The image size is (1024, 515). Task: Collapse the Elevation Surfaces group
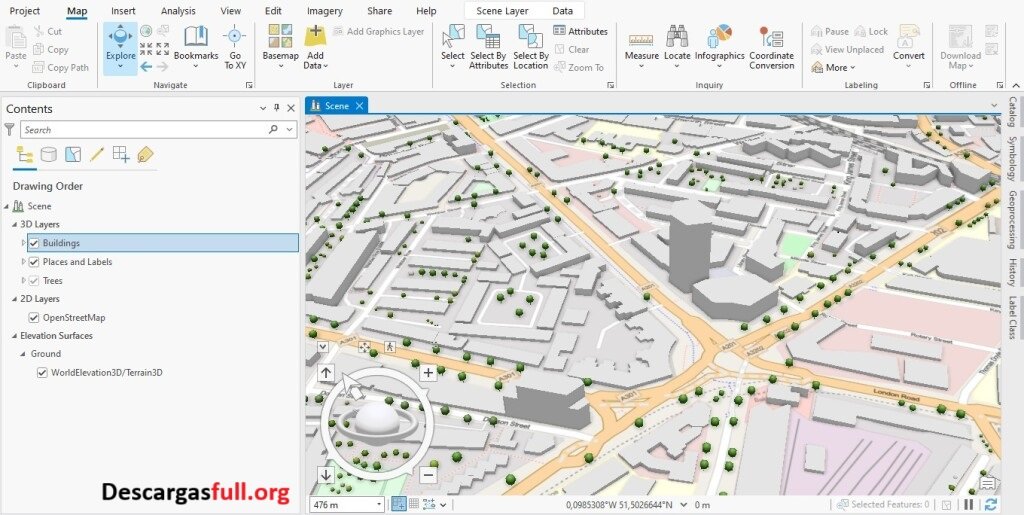14,336
